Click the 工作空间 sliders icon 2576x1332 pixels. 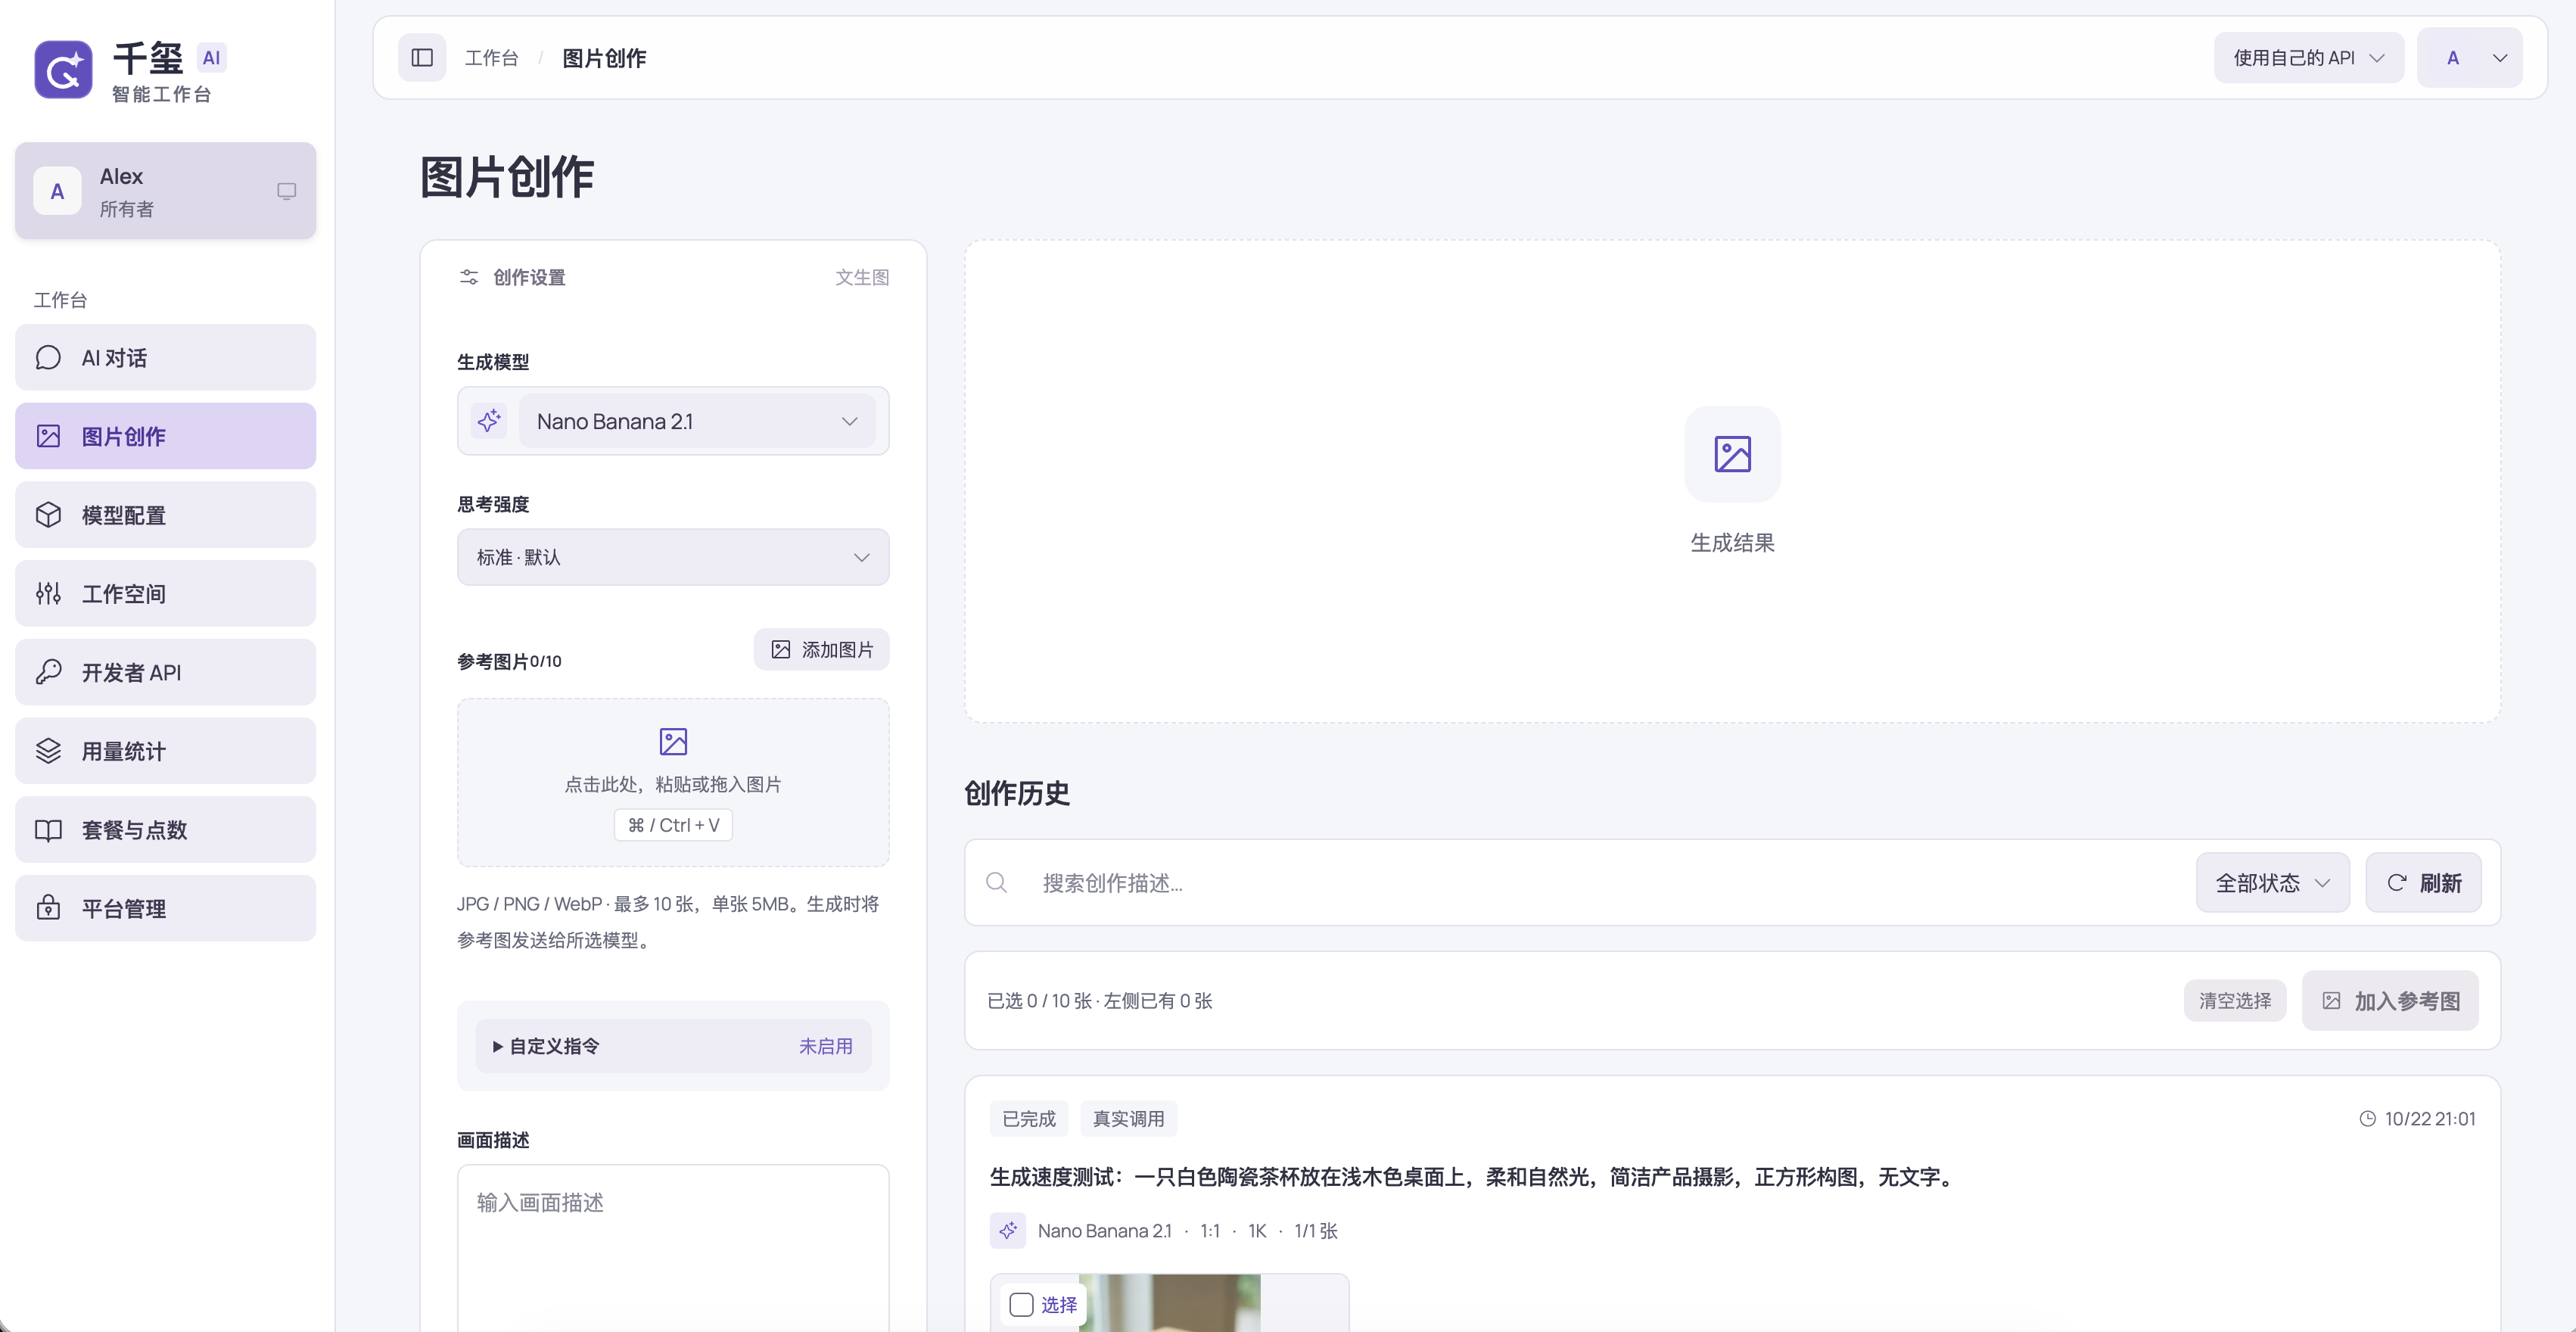click(48, 594)
